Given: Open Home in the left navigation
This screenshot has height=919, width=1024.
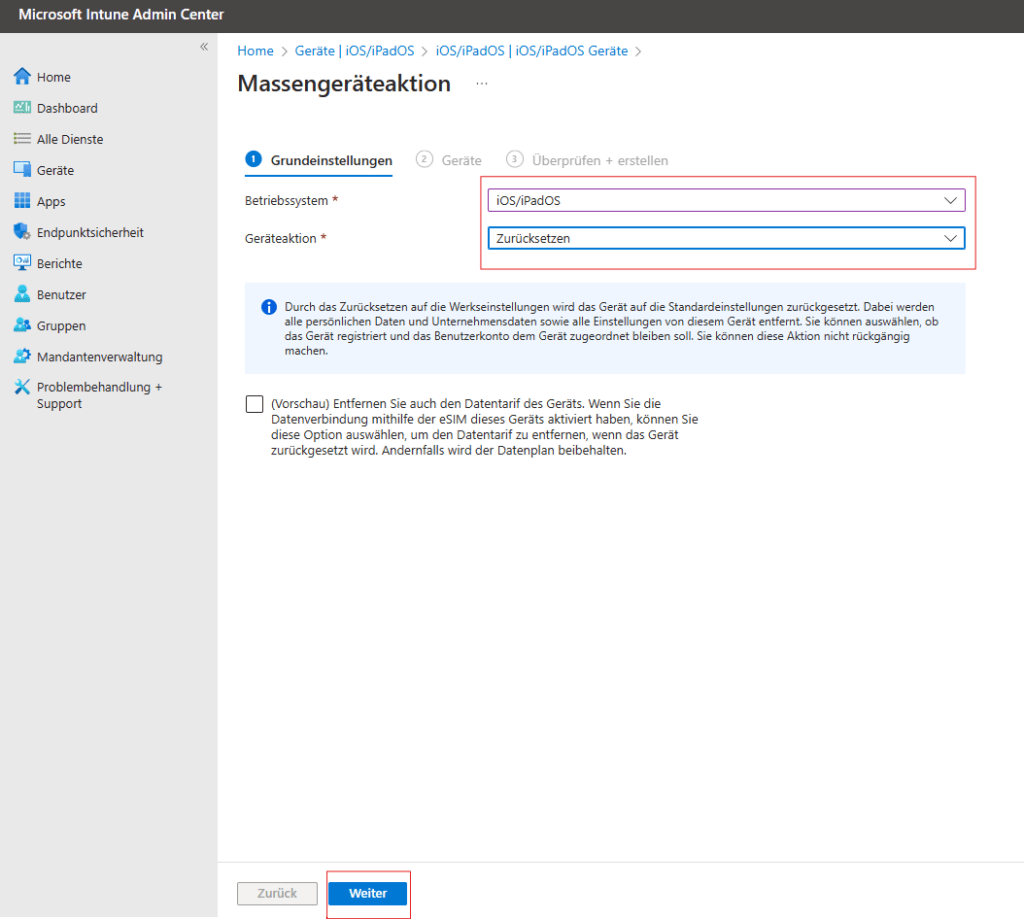Looking at the screenshot, I should 54,77.
